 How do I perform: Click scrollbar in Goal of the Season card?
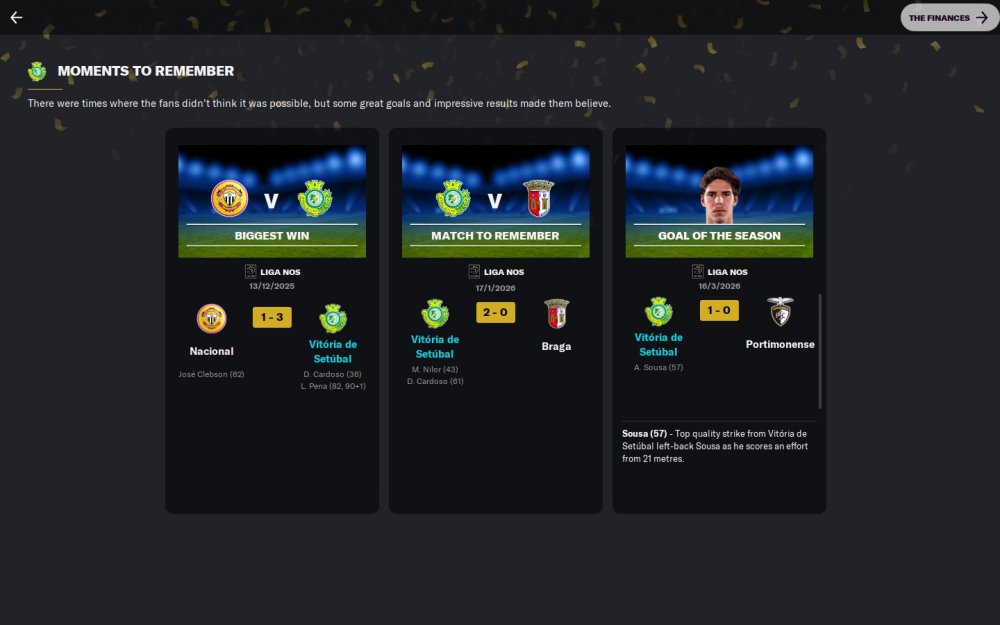point(820,351)
